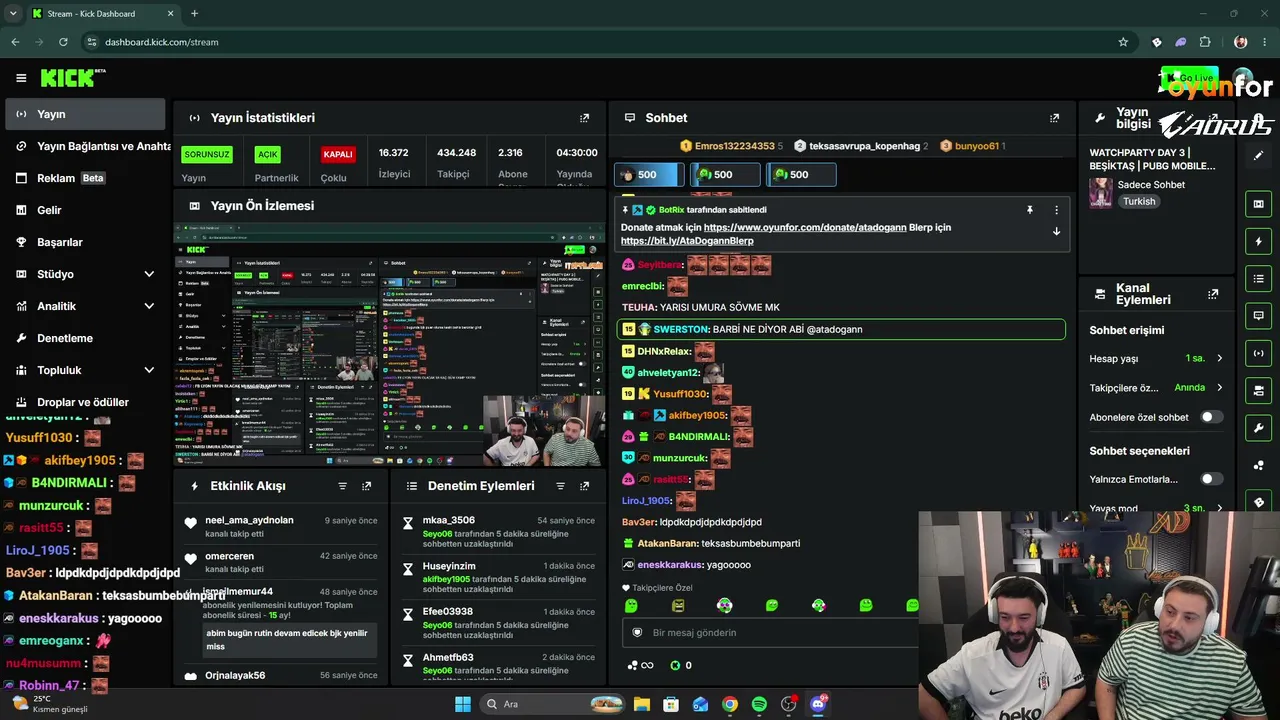Pop out the Etkinlik Akışı panel
This screenshot has height=720, width=1280.
(367, 486)
